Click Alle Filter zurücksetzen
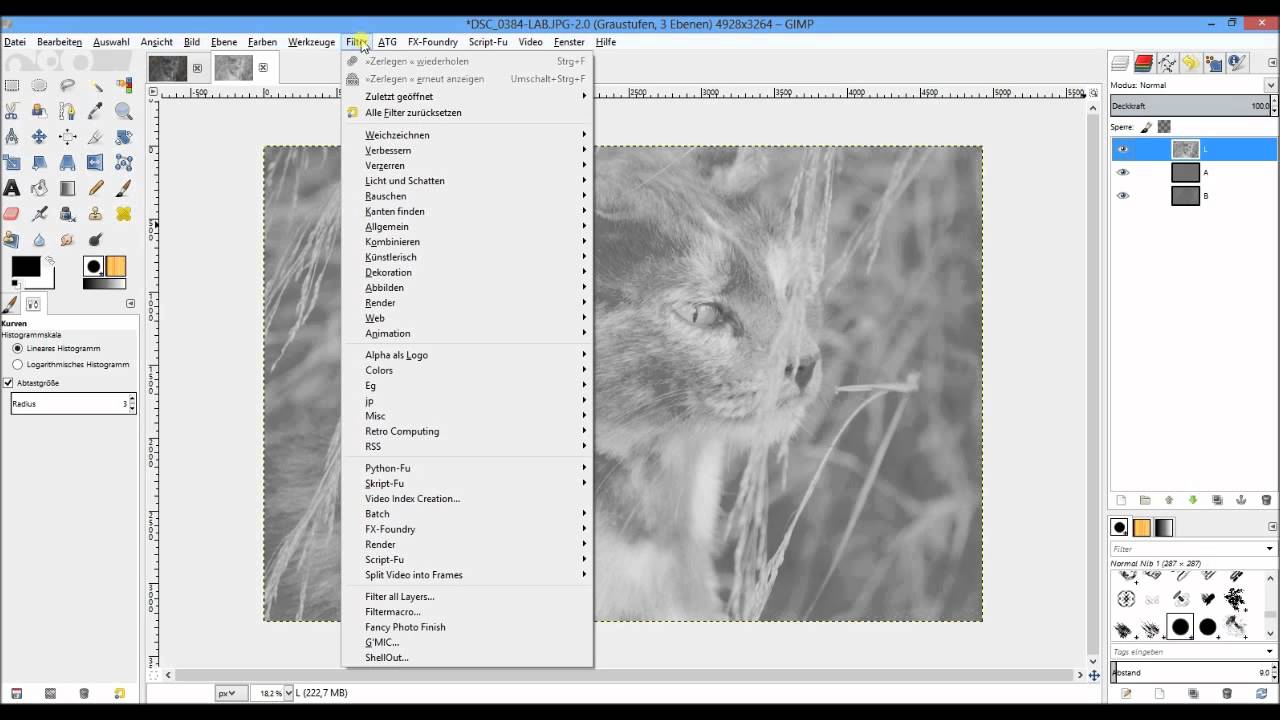This screenshot has width=1280, height=720. click(x=467, y=113)
